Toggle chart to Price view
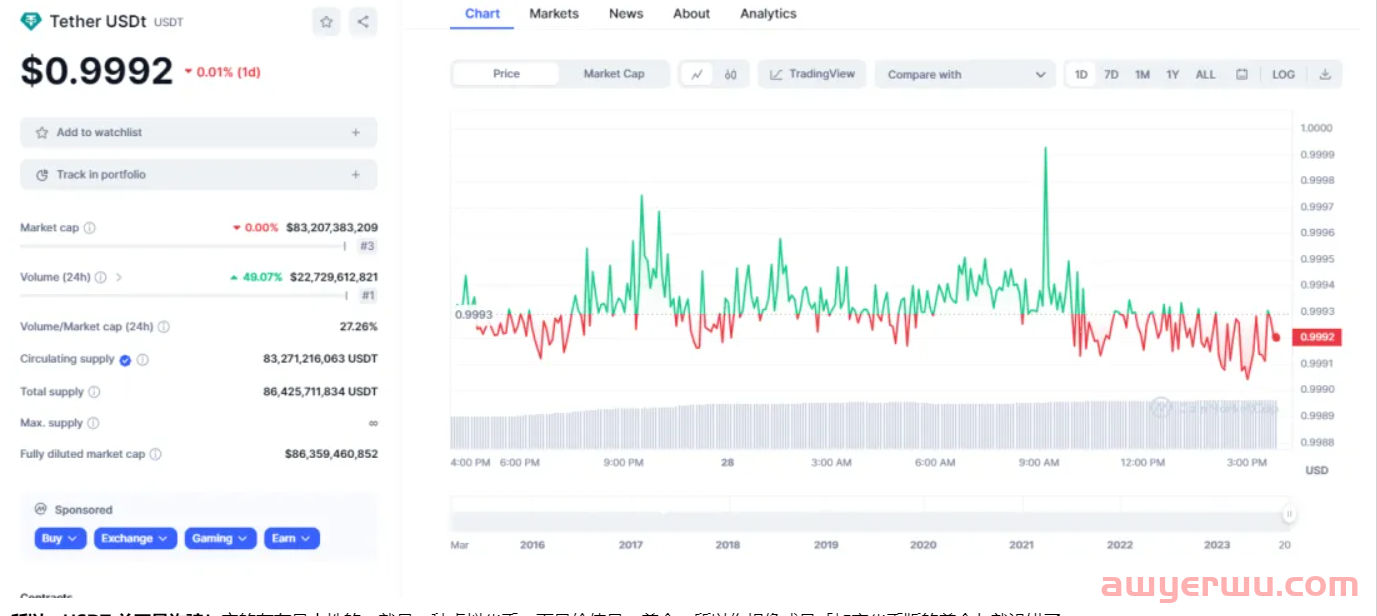1377x616 pixels. (506, 74)
